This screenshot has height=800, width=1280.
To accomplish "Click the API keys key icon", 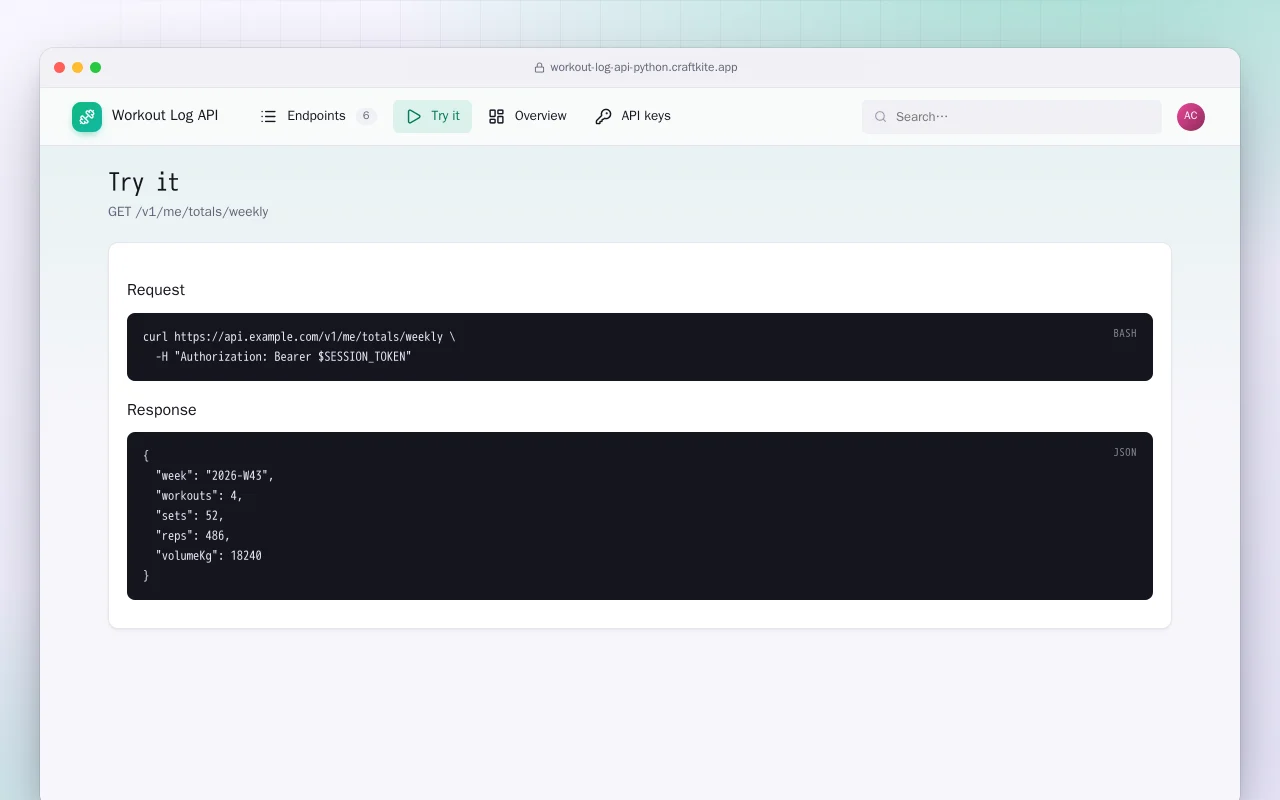I will pyautogui.click(x=603, y=116).
